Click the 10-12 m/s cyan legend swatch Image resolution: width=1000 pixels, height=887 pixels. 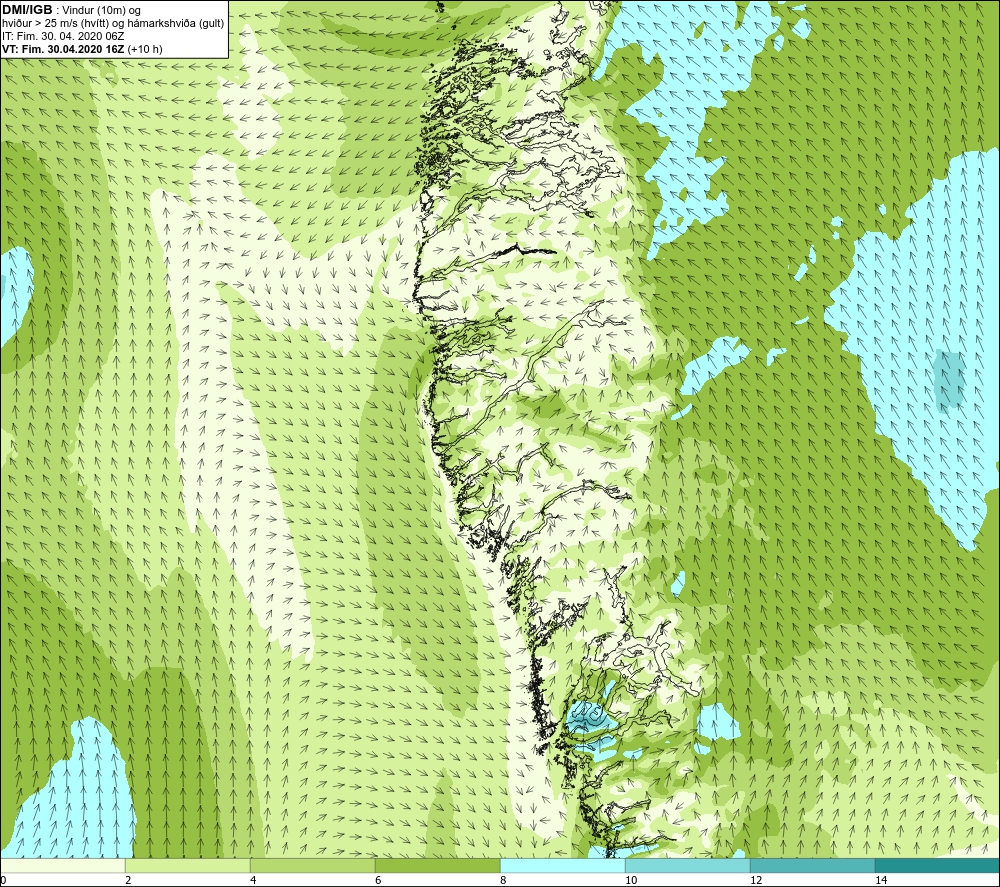[688, 865]
